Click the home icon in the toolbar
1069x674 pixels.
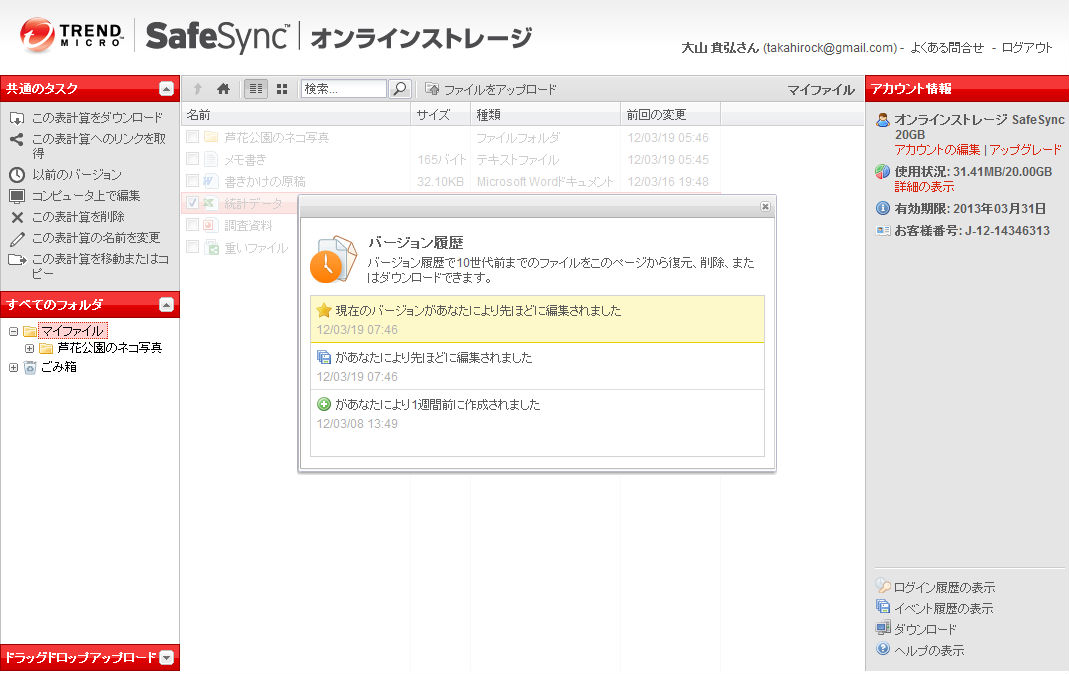coord(223,87)
